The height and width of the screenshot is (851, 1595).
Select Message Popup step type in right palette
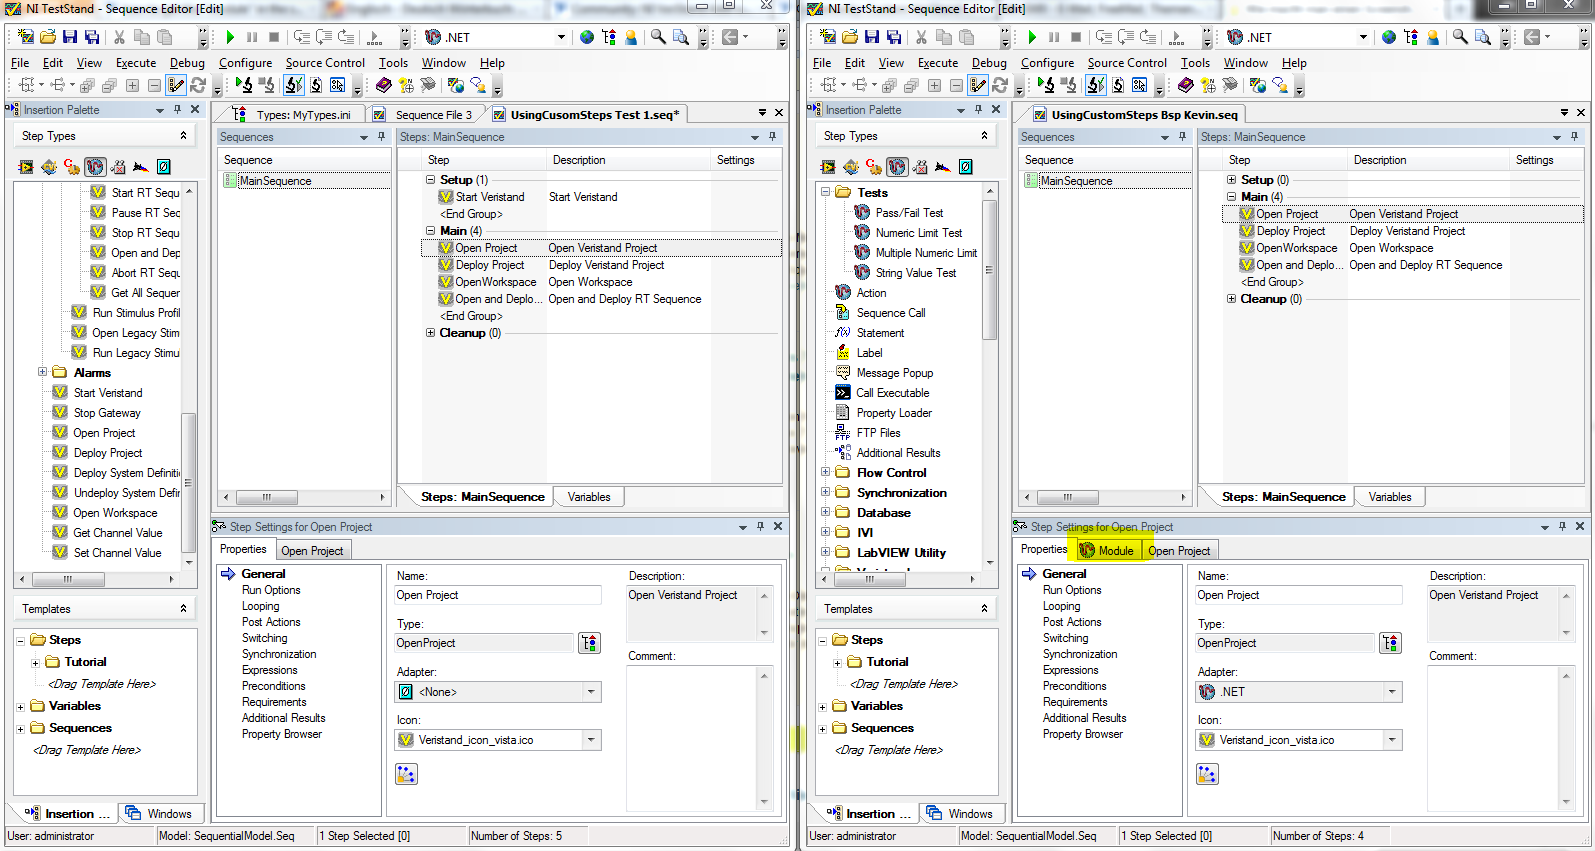(x=894, y=373)
